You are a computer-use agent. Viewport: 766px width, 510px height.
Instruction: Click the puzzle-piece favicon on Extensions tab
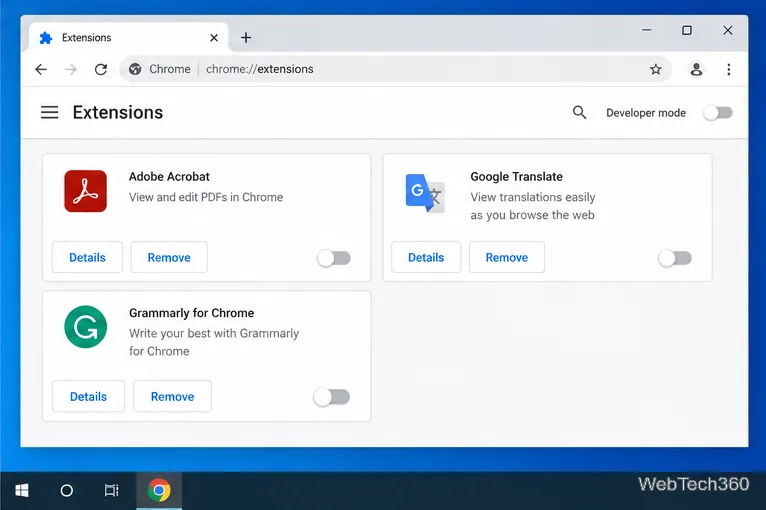(45, 38)
